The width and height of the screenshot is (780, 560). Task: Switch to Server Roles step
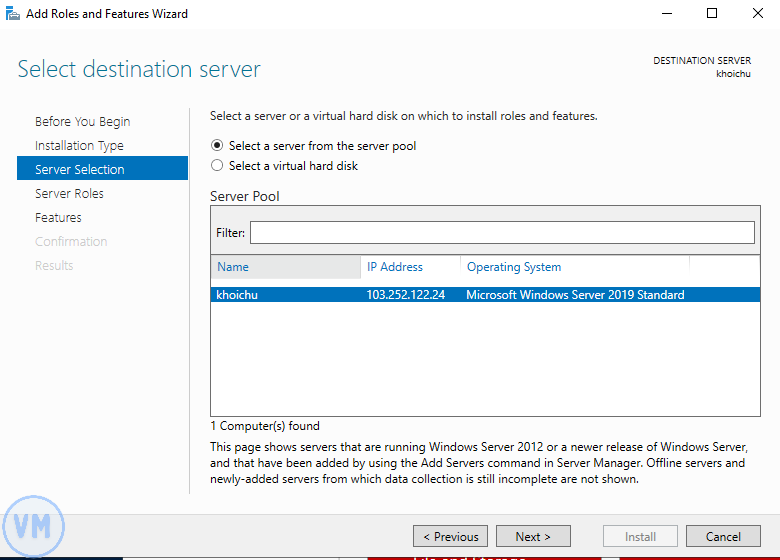[x=69, y=194]
